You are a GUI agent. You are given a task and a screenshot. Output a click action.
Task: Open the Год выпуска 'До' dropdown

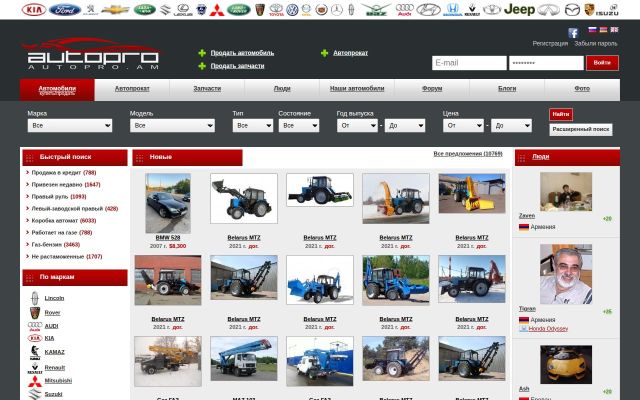pos(404,125)
